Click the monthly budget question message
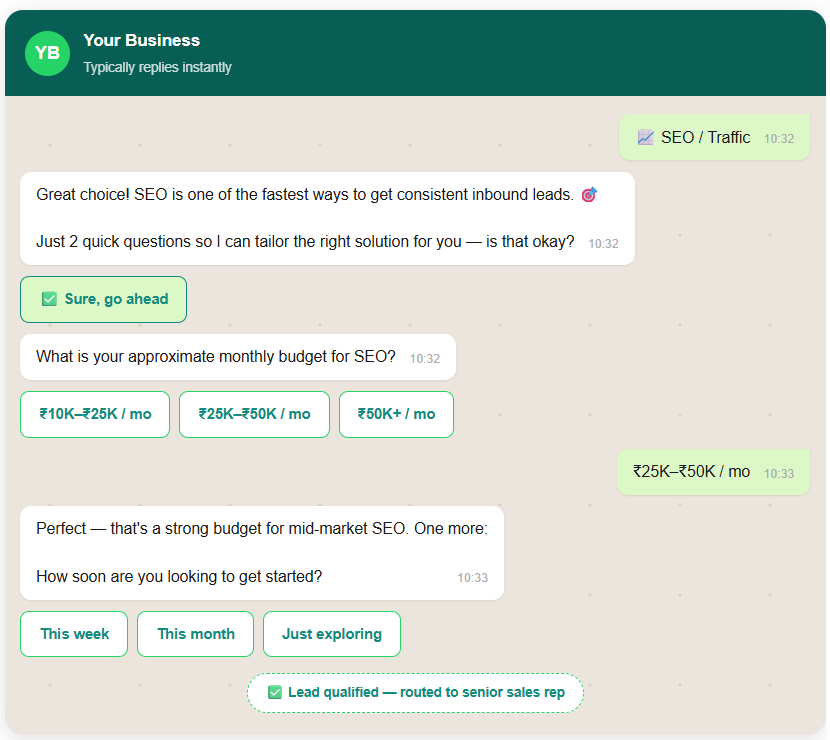830x740 pixels. 237,357
